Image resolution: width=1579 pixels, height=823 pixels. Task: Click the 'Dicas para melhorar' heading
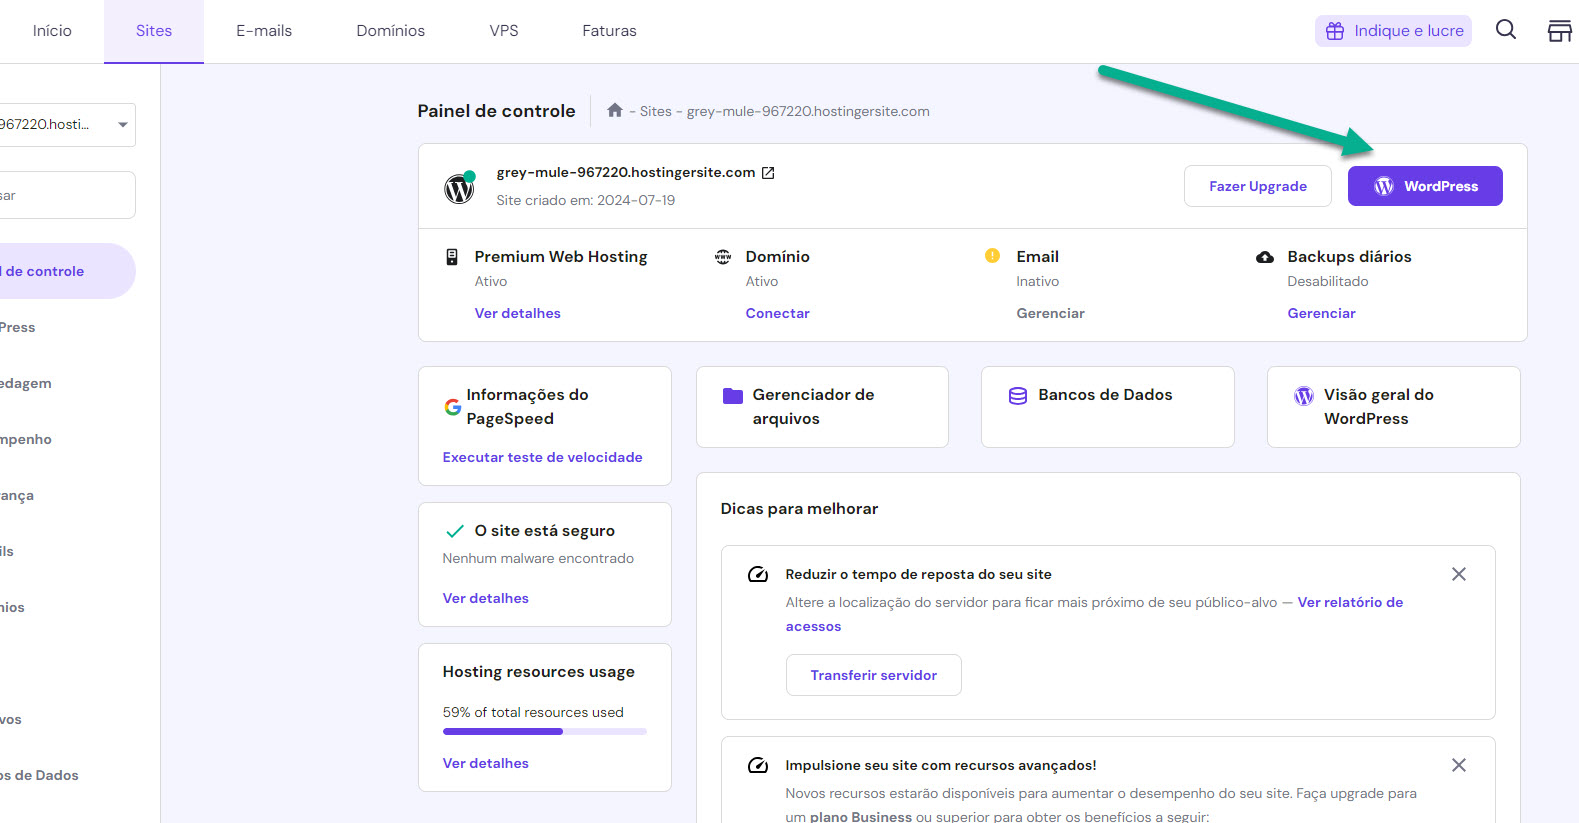pyautogui.click(x=799, y=509)
